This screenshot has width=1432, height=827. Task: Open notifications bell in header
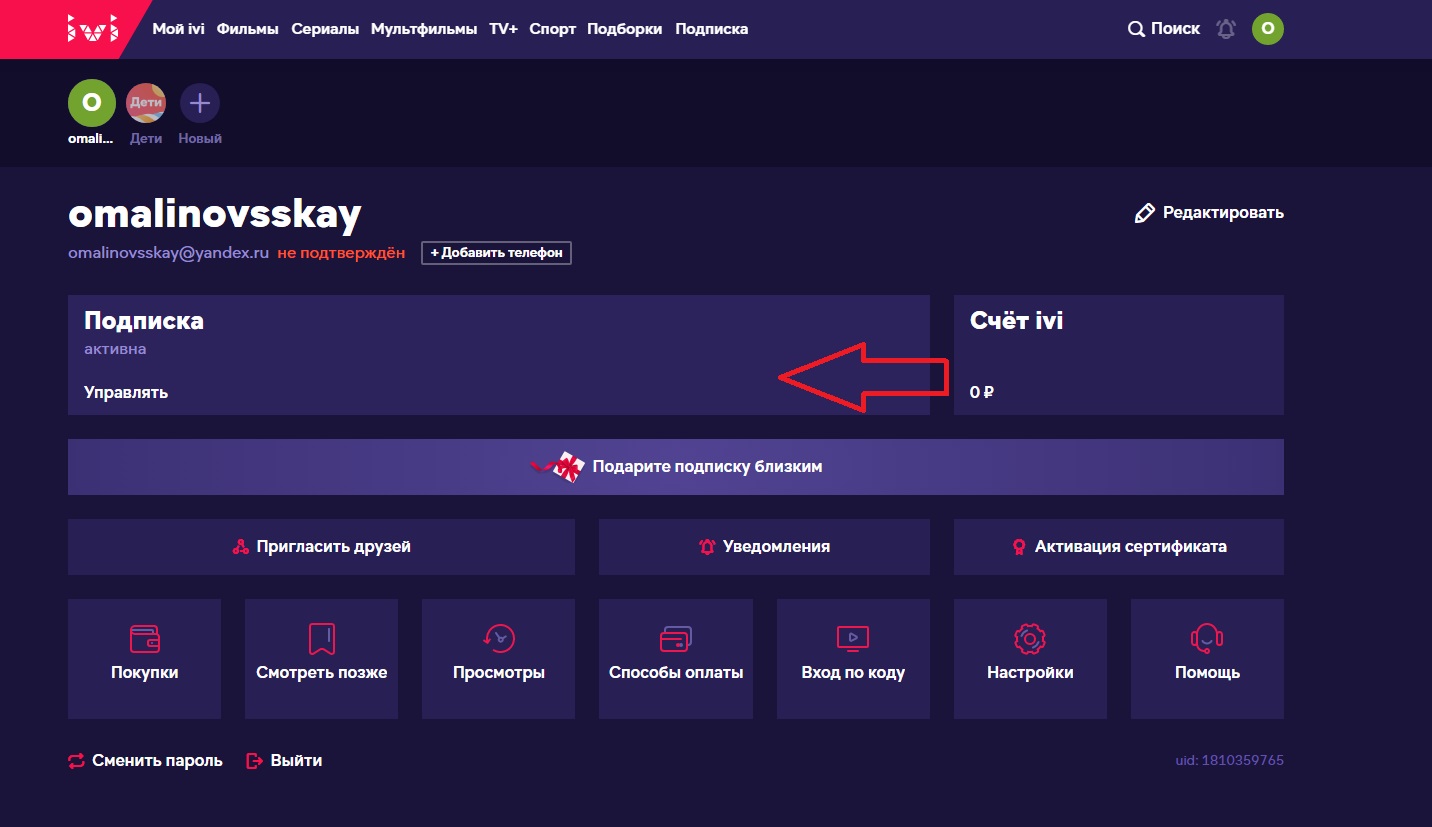[1226, 29]
